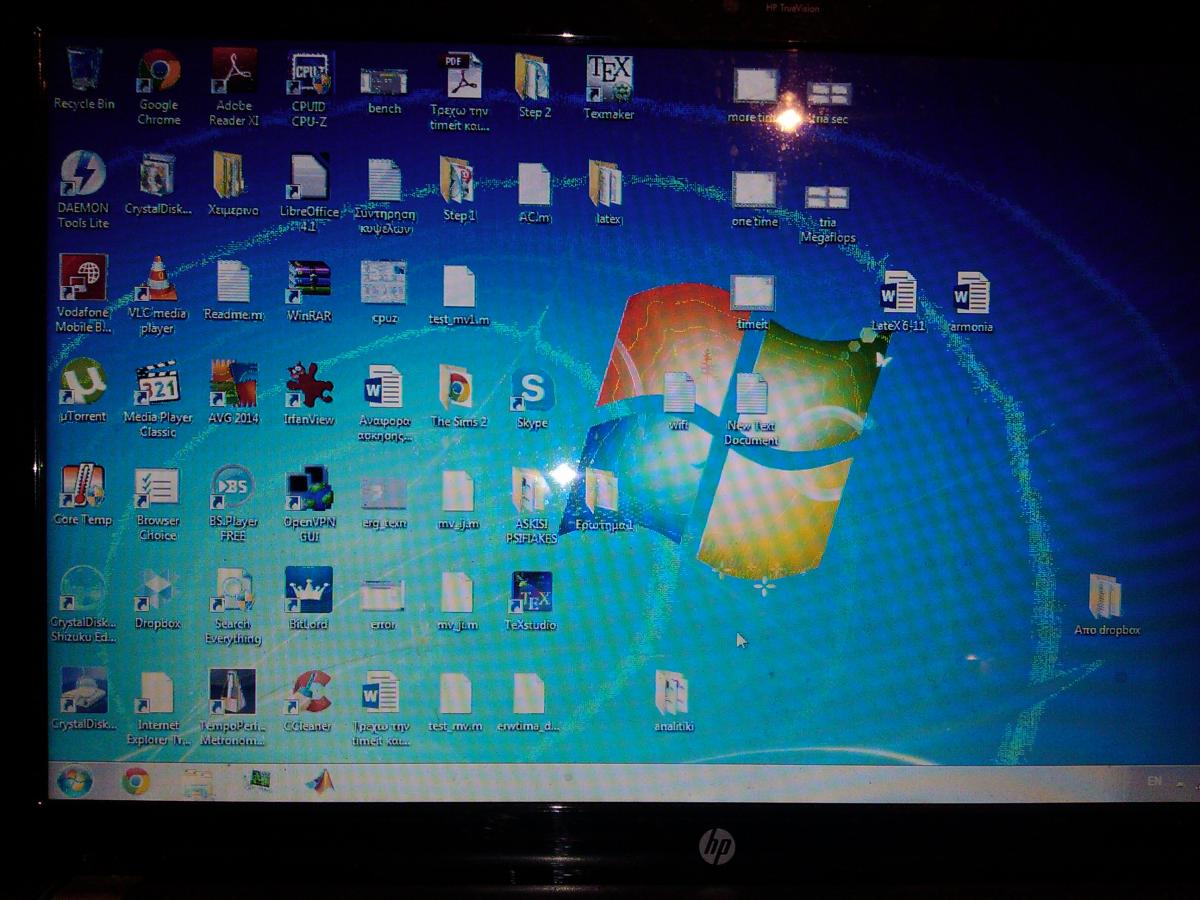1200x900 pixels.
Task: Select the New Text Document file
Action: point(751,393)
